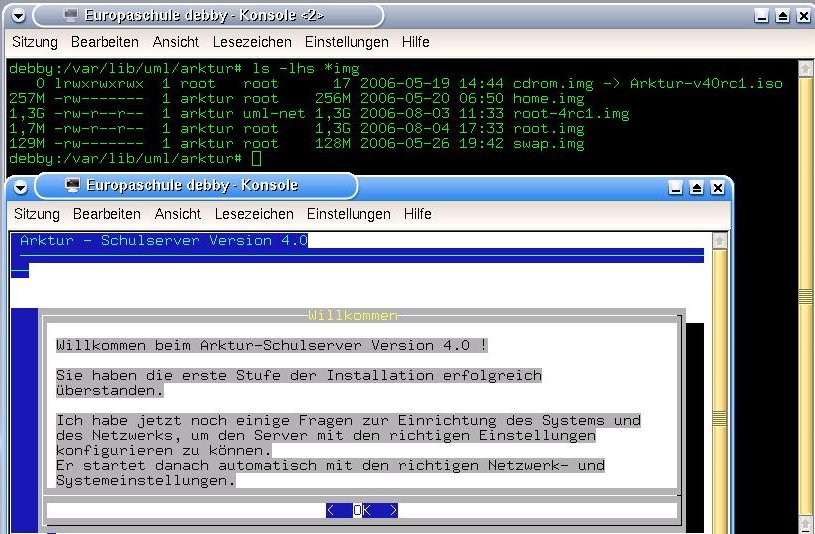Viewport: 815px width, 534px height.
Task: Click the terminal cursor at the last prompt
Action: pyautogui.click(x=256, y=159)
